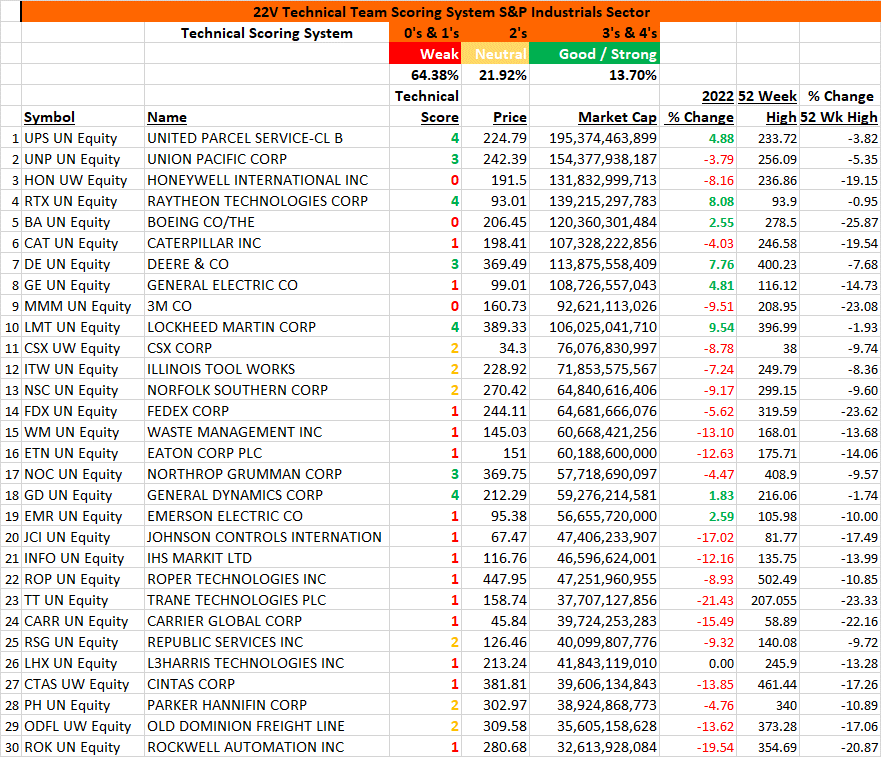Screen dimensions: 881x757
Task: Select CARRIER GLOBAL CORP cell
Action: 266,621
